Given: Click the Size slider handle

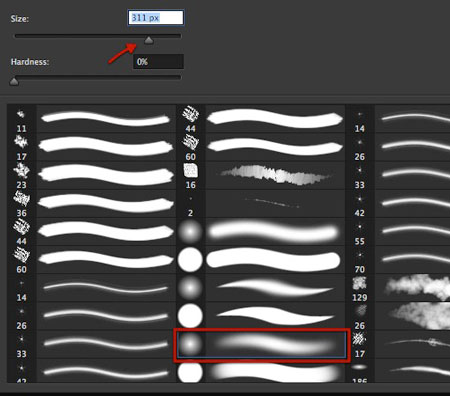Looking at the screenshot, I should [x=149, y=40].
